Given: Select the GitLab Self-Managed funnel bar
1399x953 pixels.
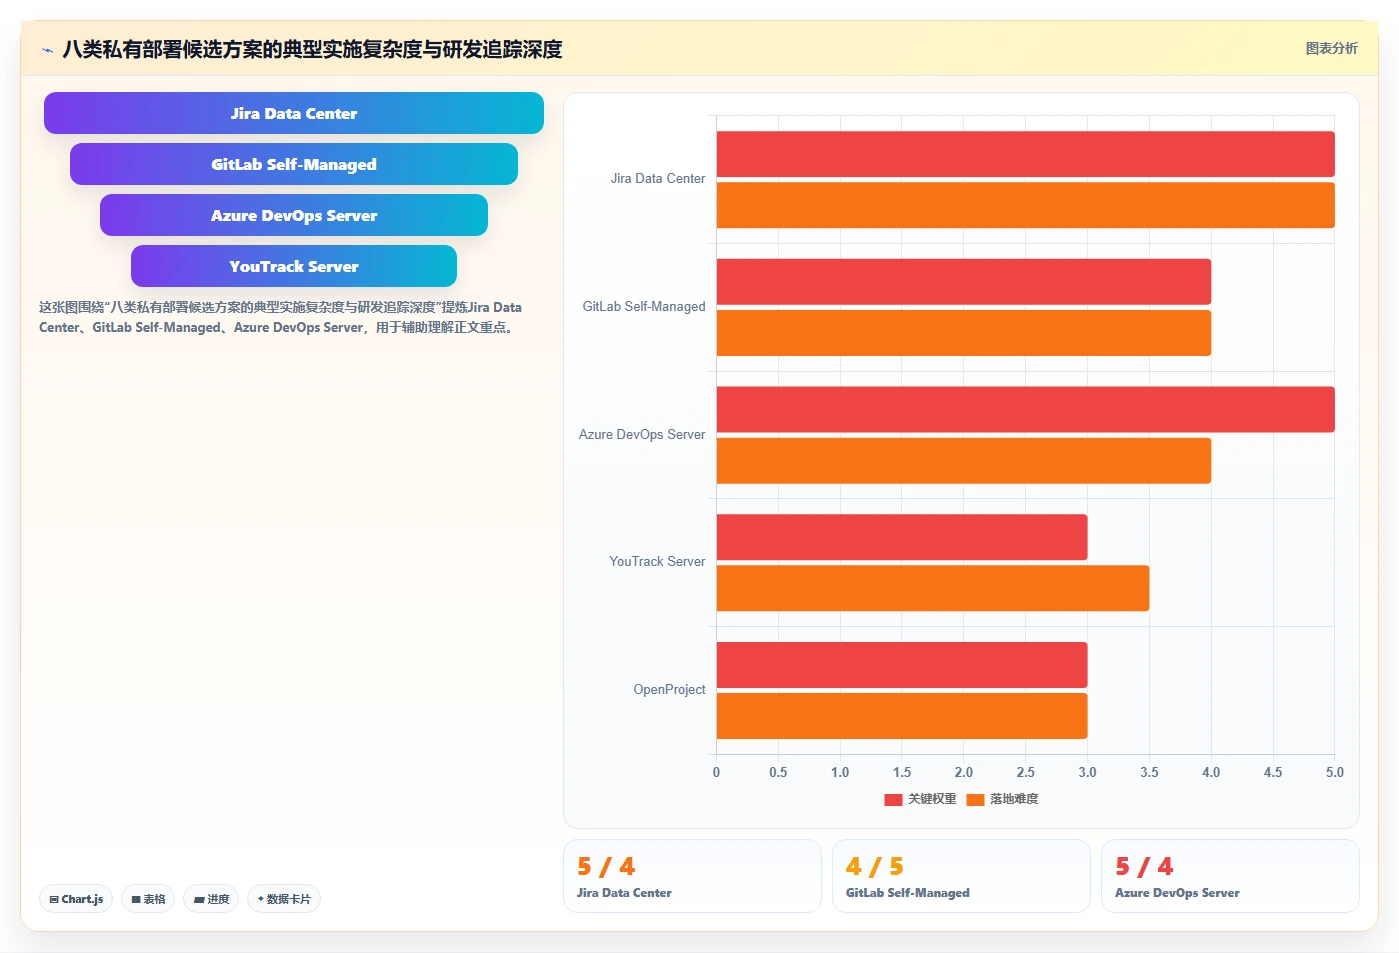Looking at the screenshot, I should click(294, 164).
